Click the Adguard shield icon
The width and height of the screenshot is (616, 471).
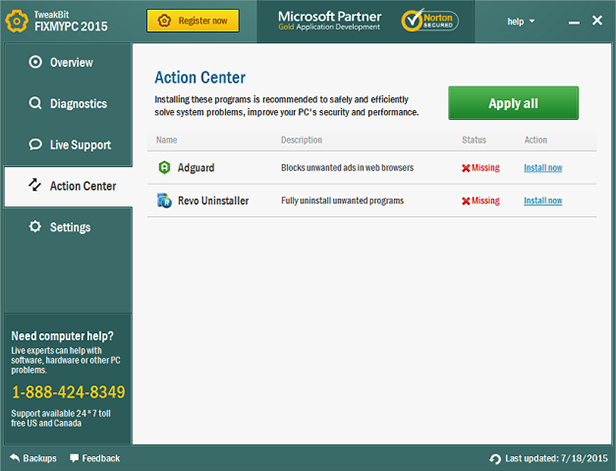point(164,167)
